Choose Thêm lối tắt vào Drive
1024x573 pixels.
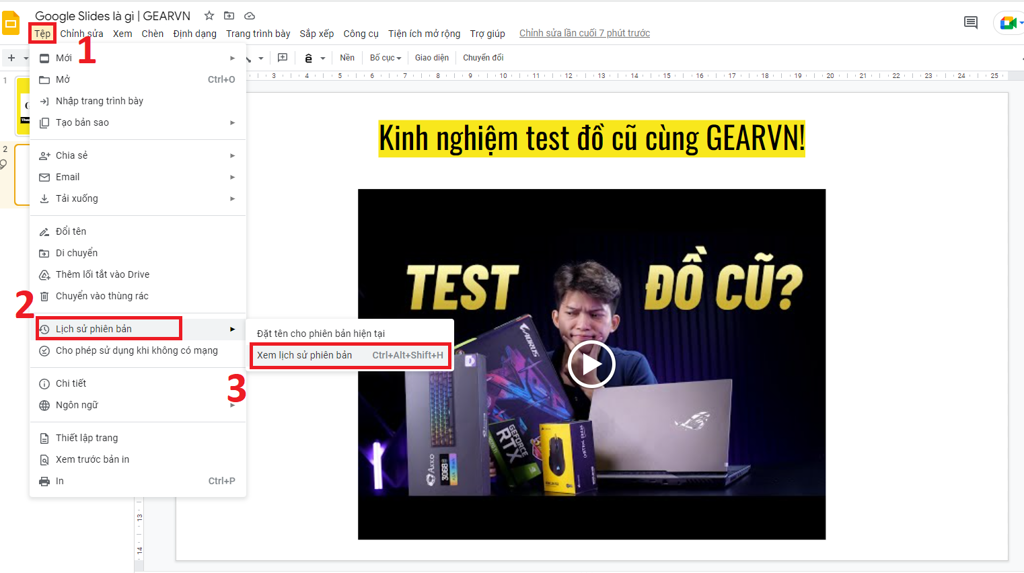[138, 274]
